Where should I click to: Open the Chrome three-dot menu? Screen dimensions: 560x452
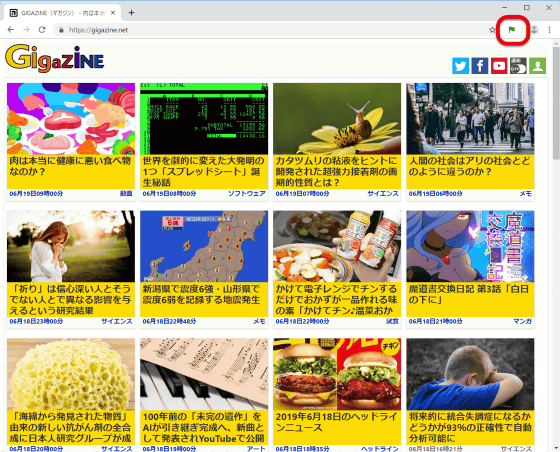pos(549,30)
